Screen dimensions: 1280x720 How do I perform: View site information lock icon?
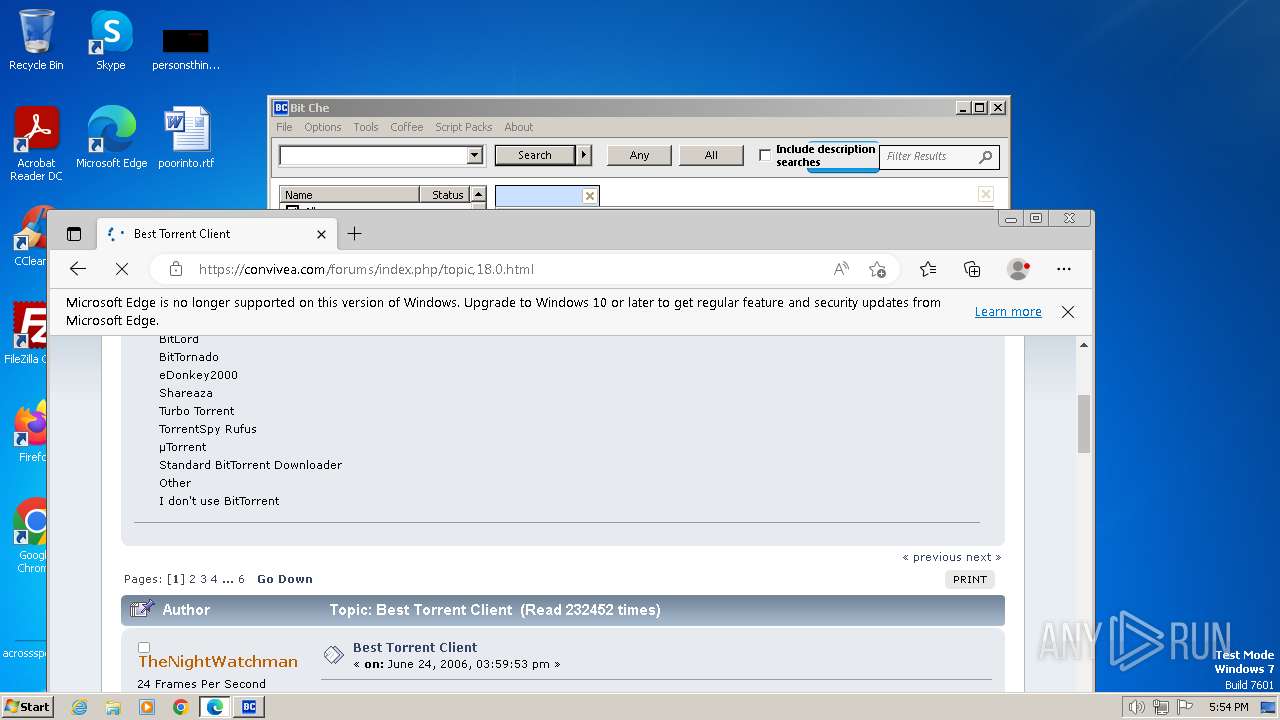[176, 269]
